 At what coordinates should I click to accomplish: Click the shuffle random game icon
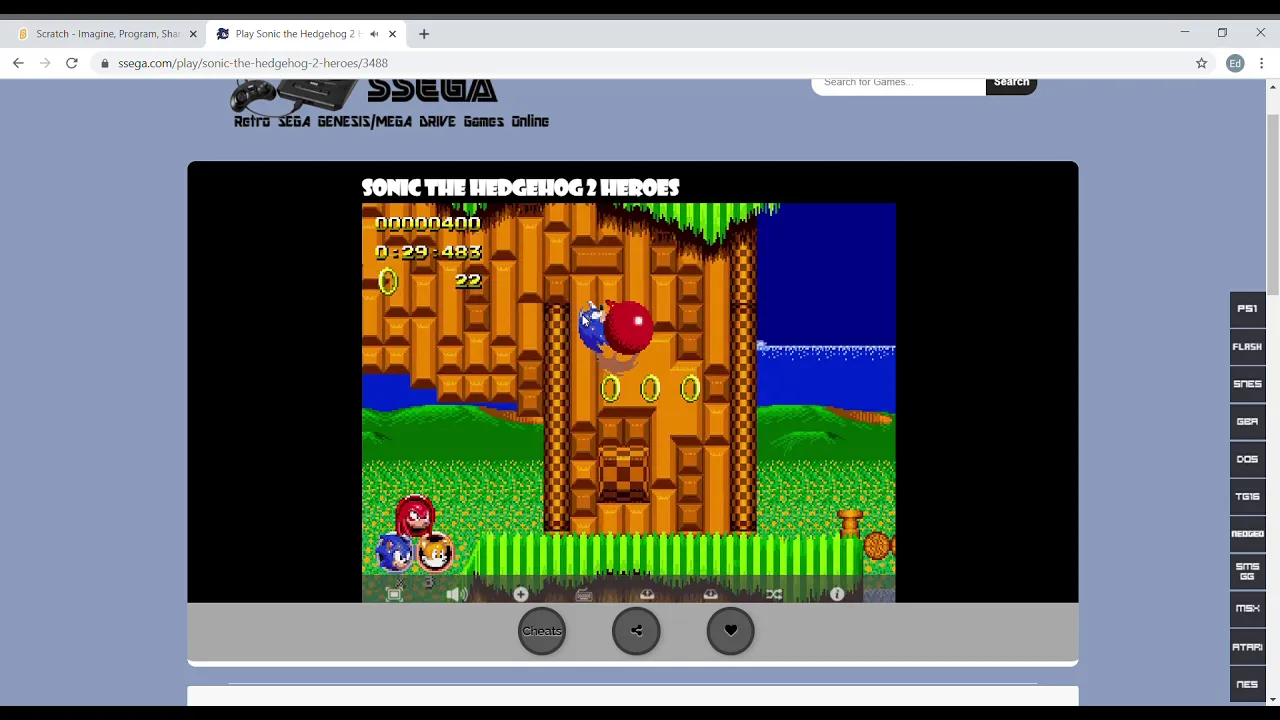pyautogui.click(x=774, y=595)
